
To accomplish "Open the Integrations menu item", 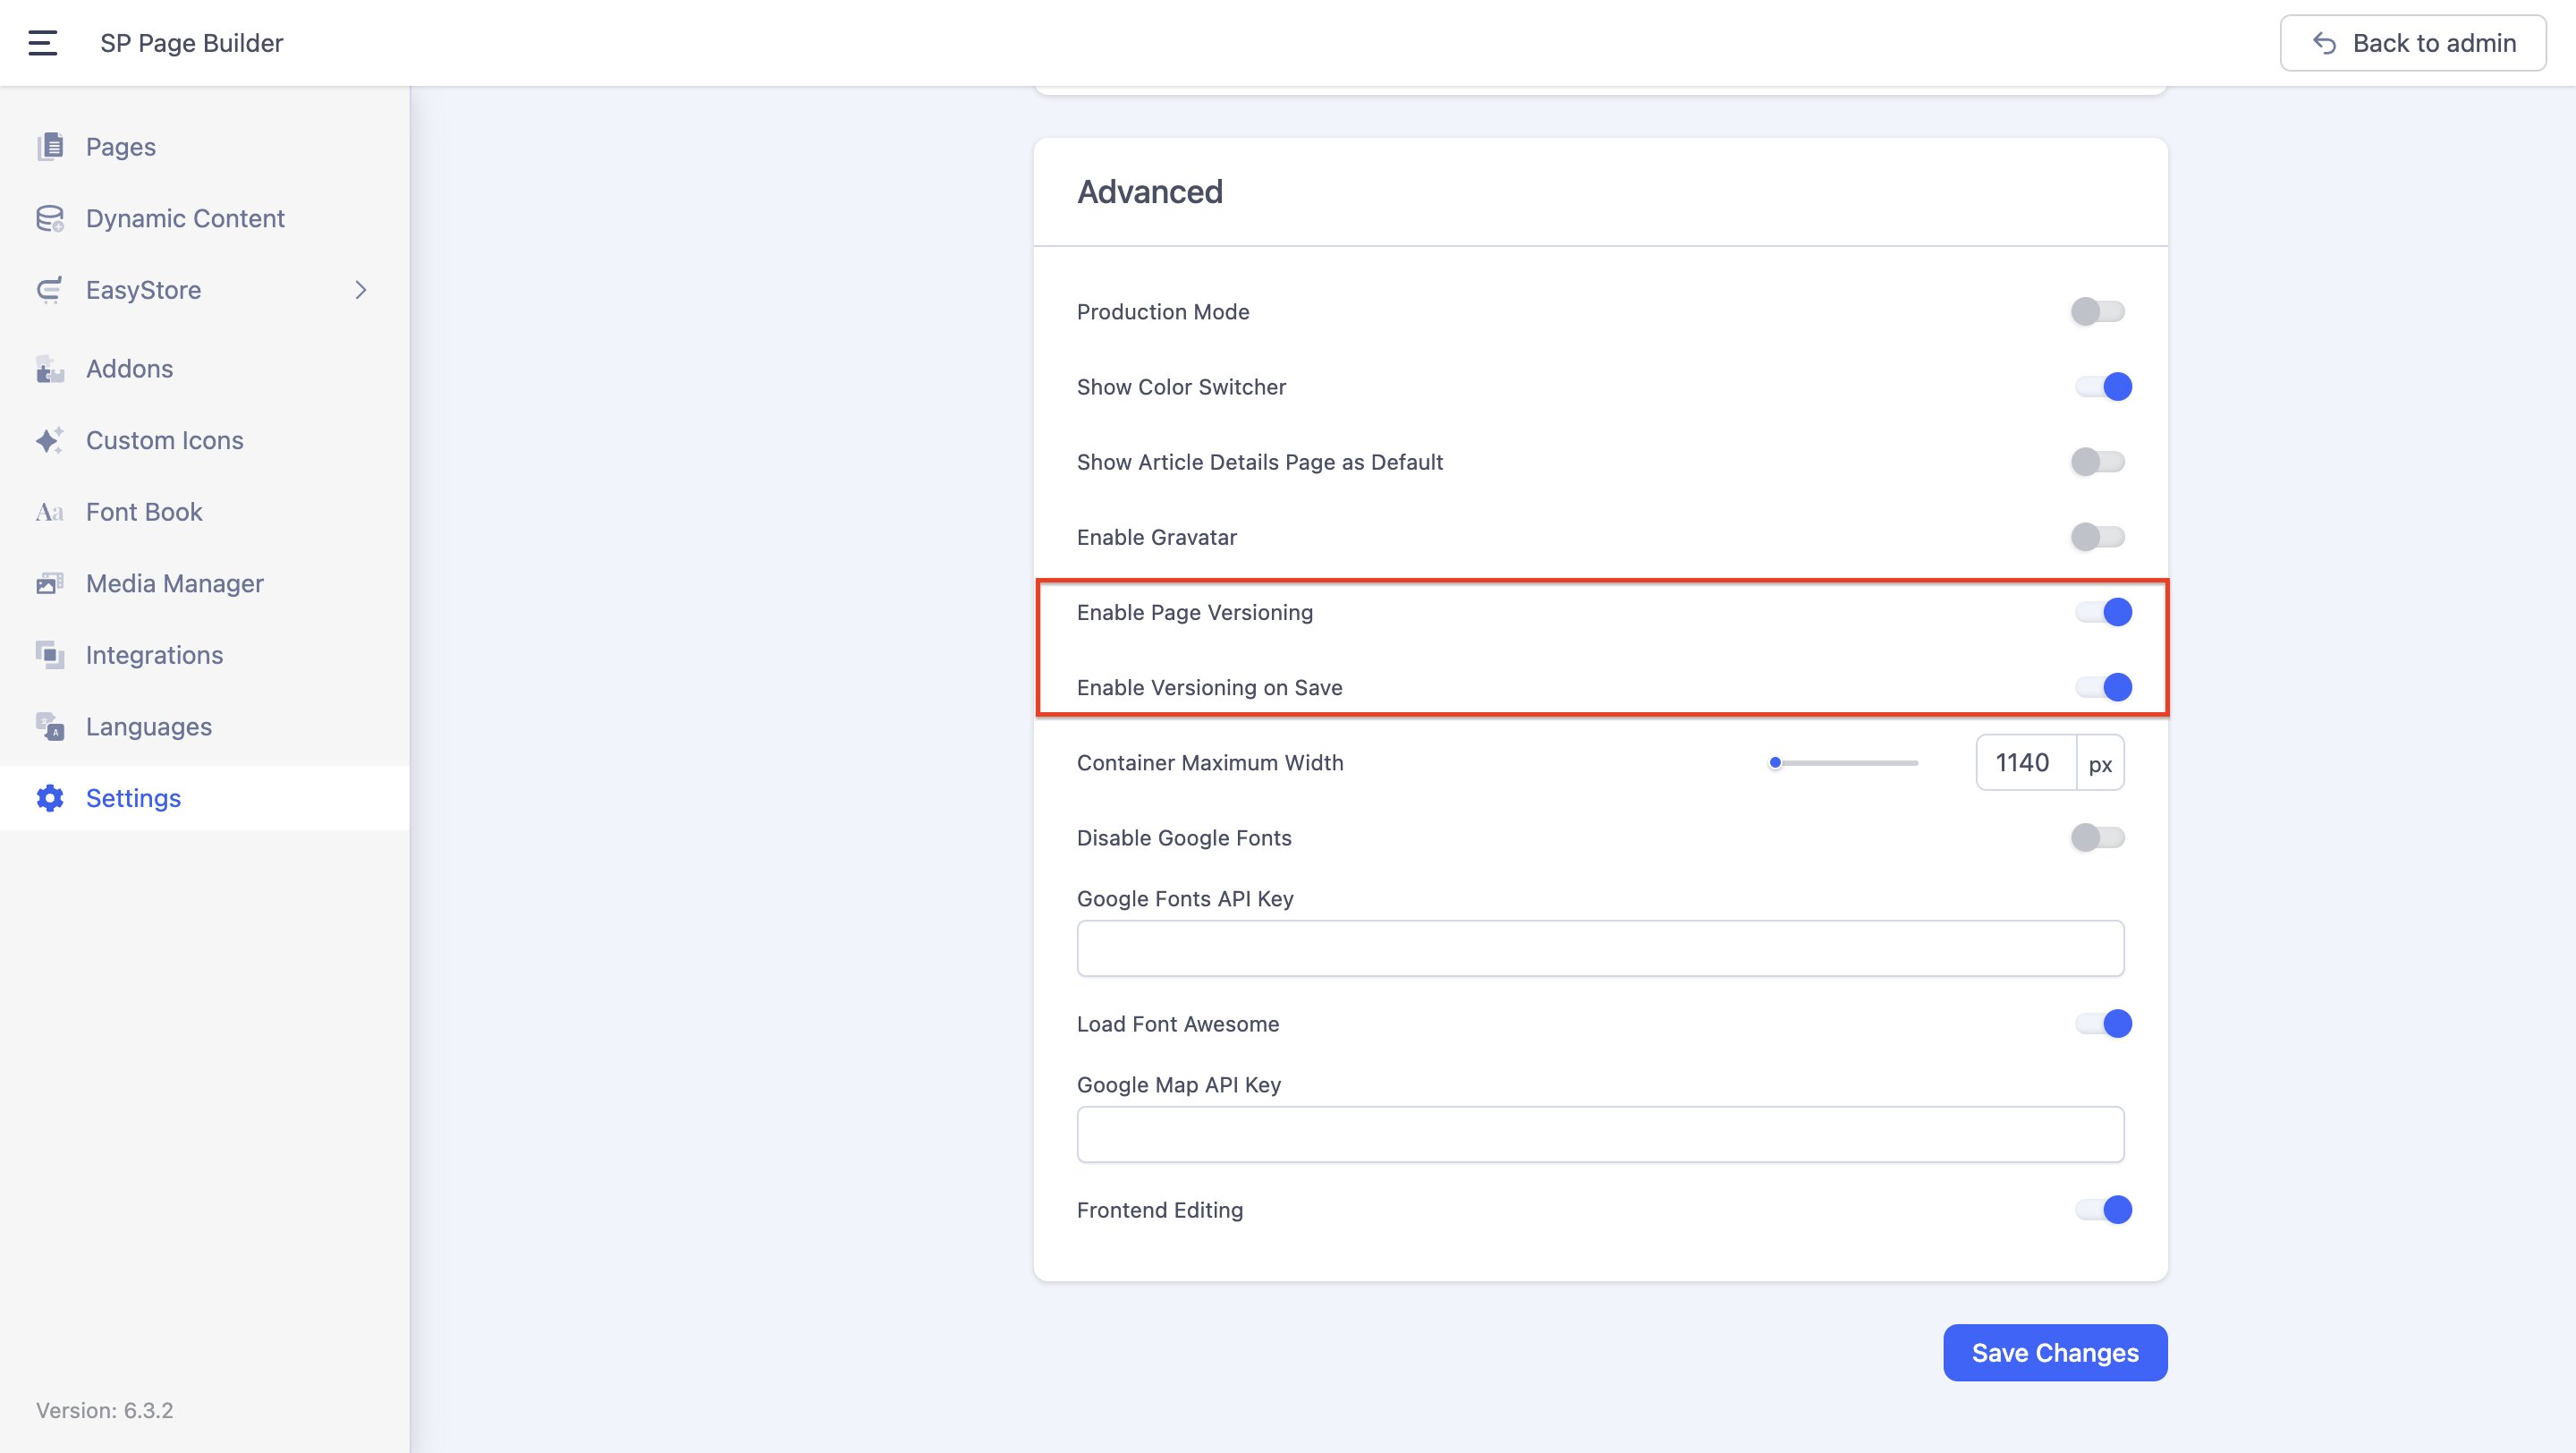I will 154,655.
